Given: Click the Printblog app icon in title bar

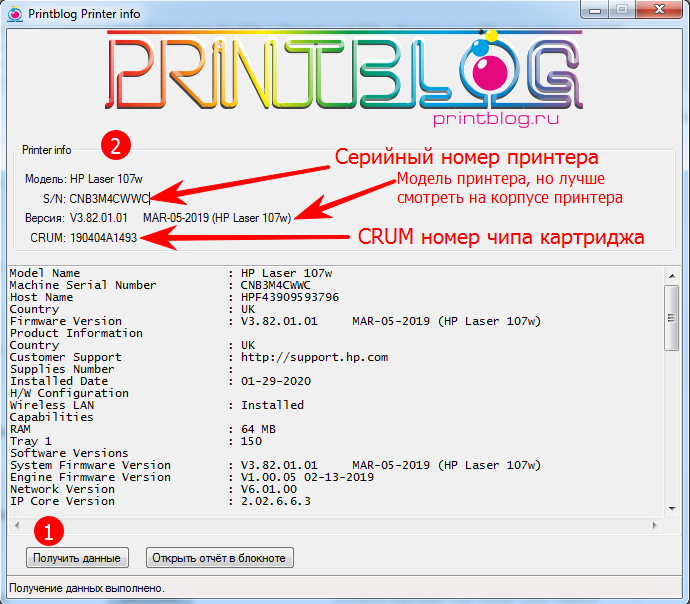Looking at the screenshot, I should tap(15, 14).
